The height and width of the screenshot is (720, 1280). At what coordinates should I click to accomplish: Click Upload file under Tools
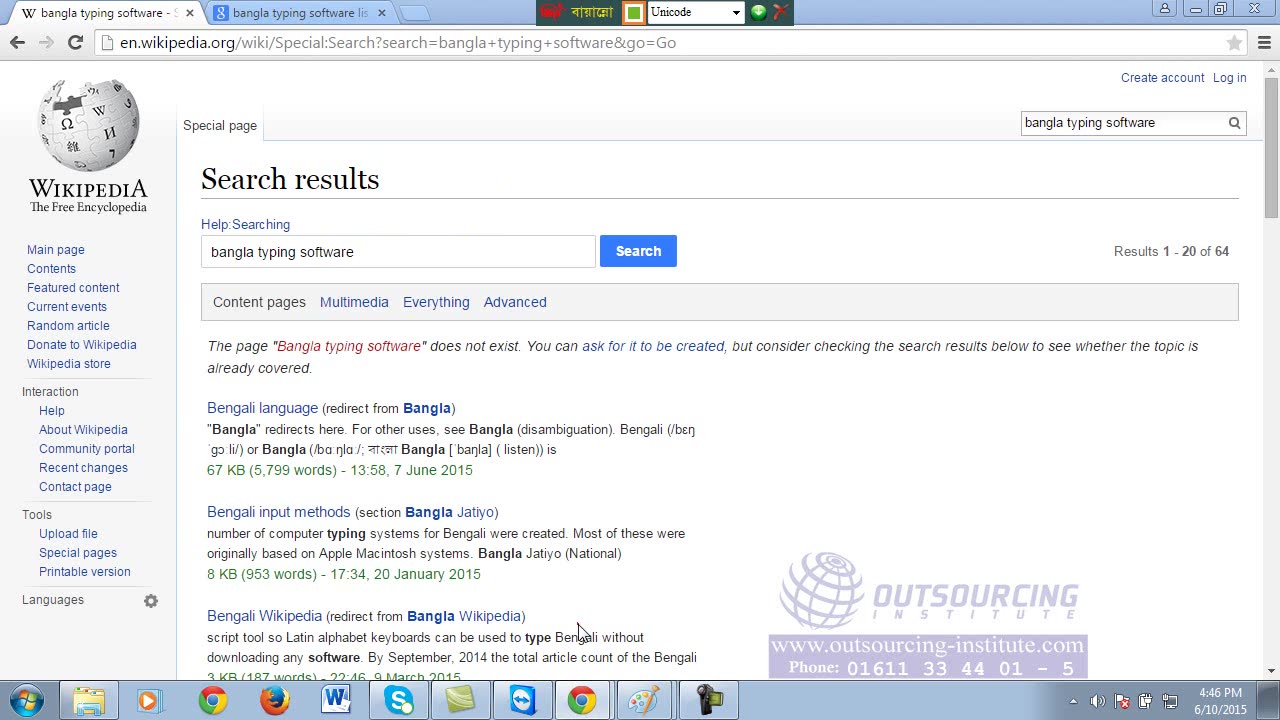coord(68,534)
